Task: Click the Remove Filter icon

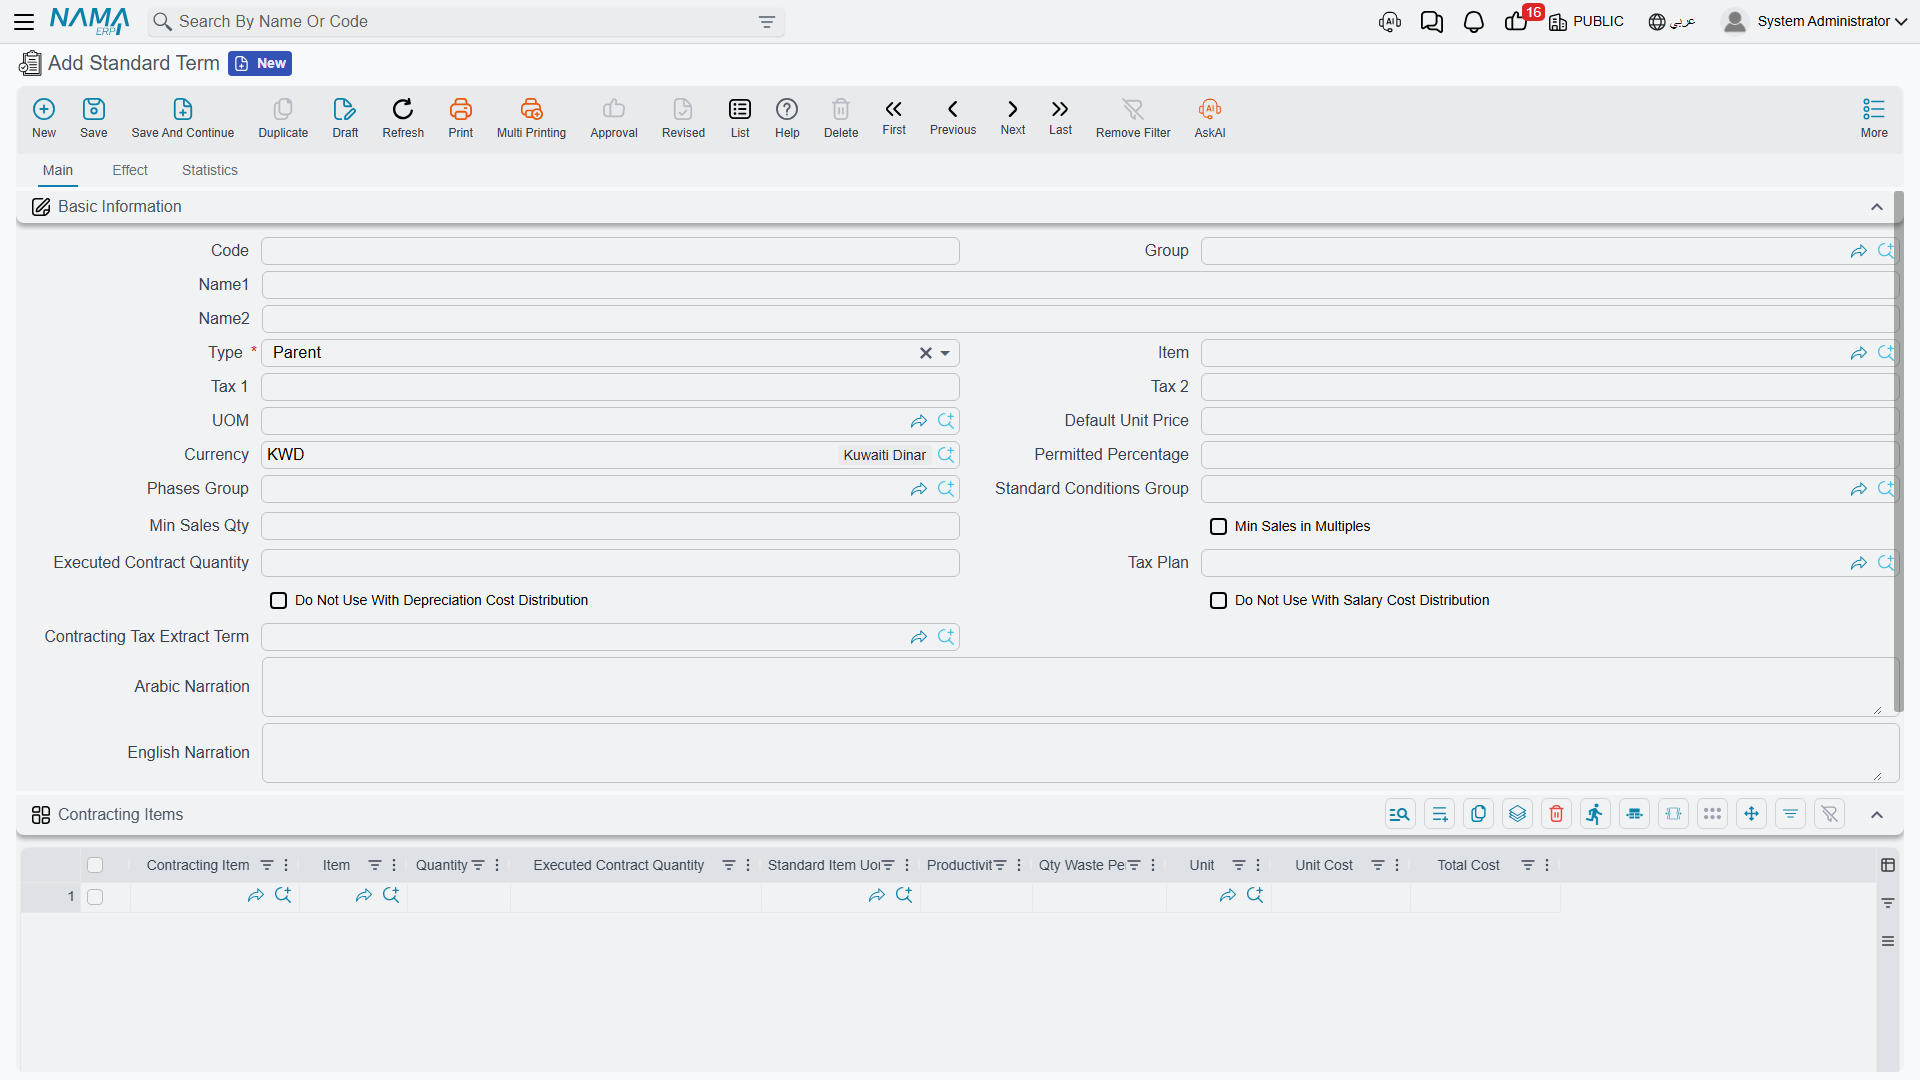Action: 1133,118
